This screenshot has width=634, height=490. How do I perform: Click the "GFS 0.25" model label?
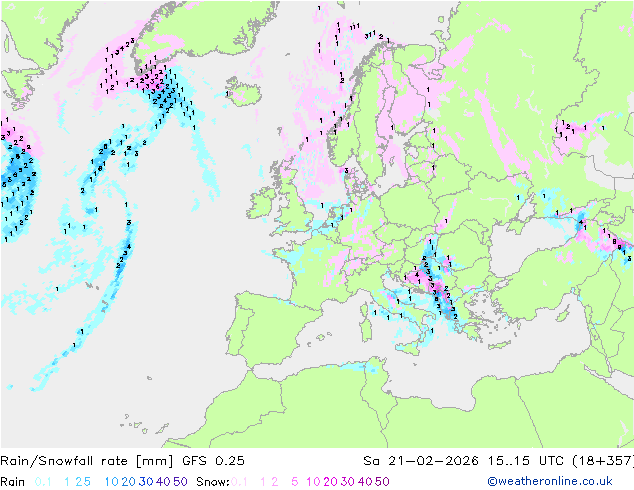(213, 461)
